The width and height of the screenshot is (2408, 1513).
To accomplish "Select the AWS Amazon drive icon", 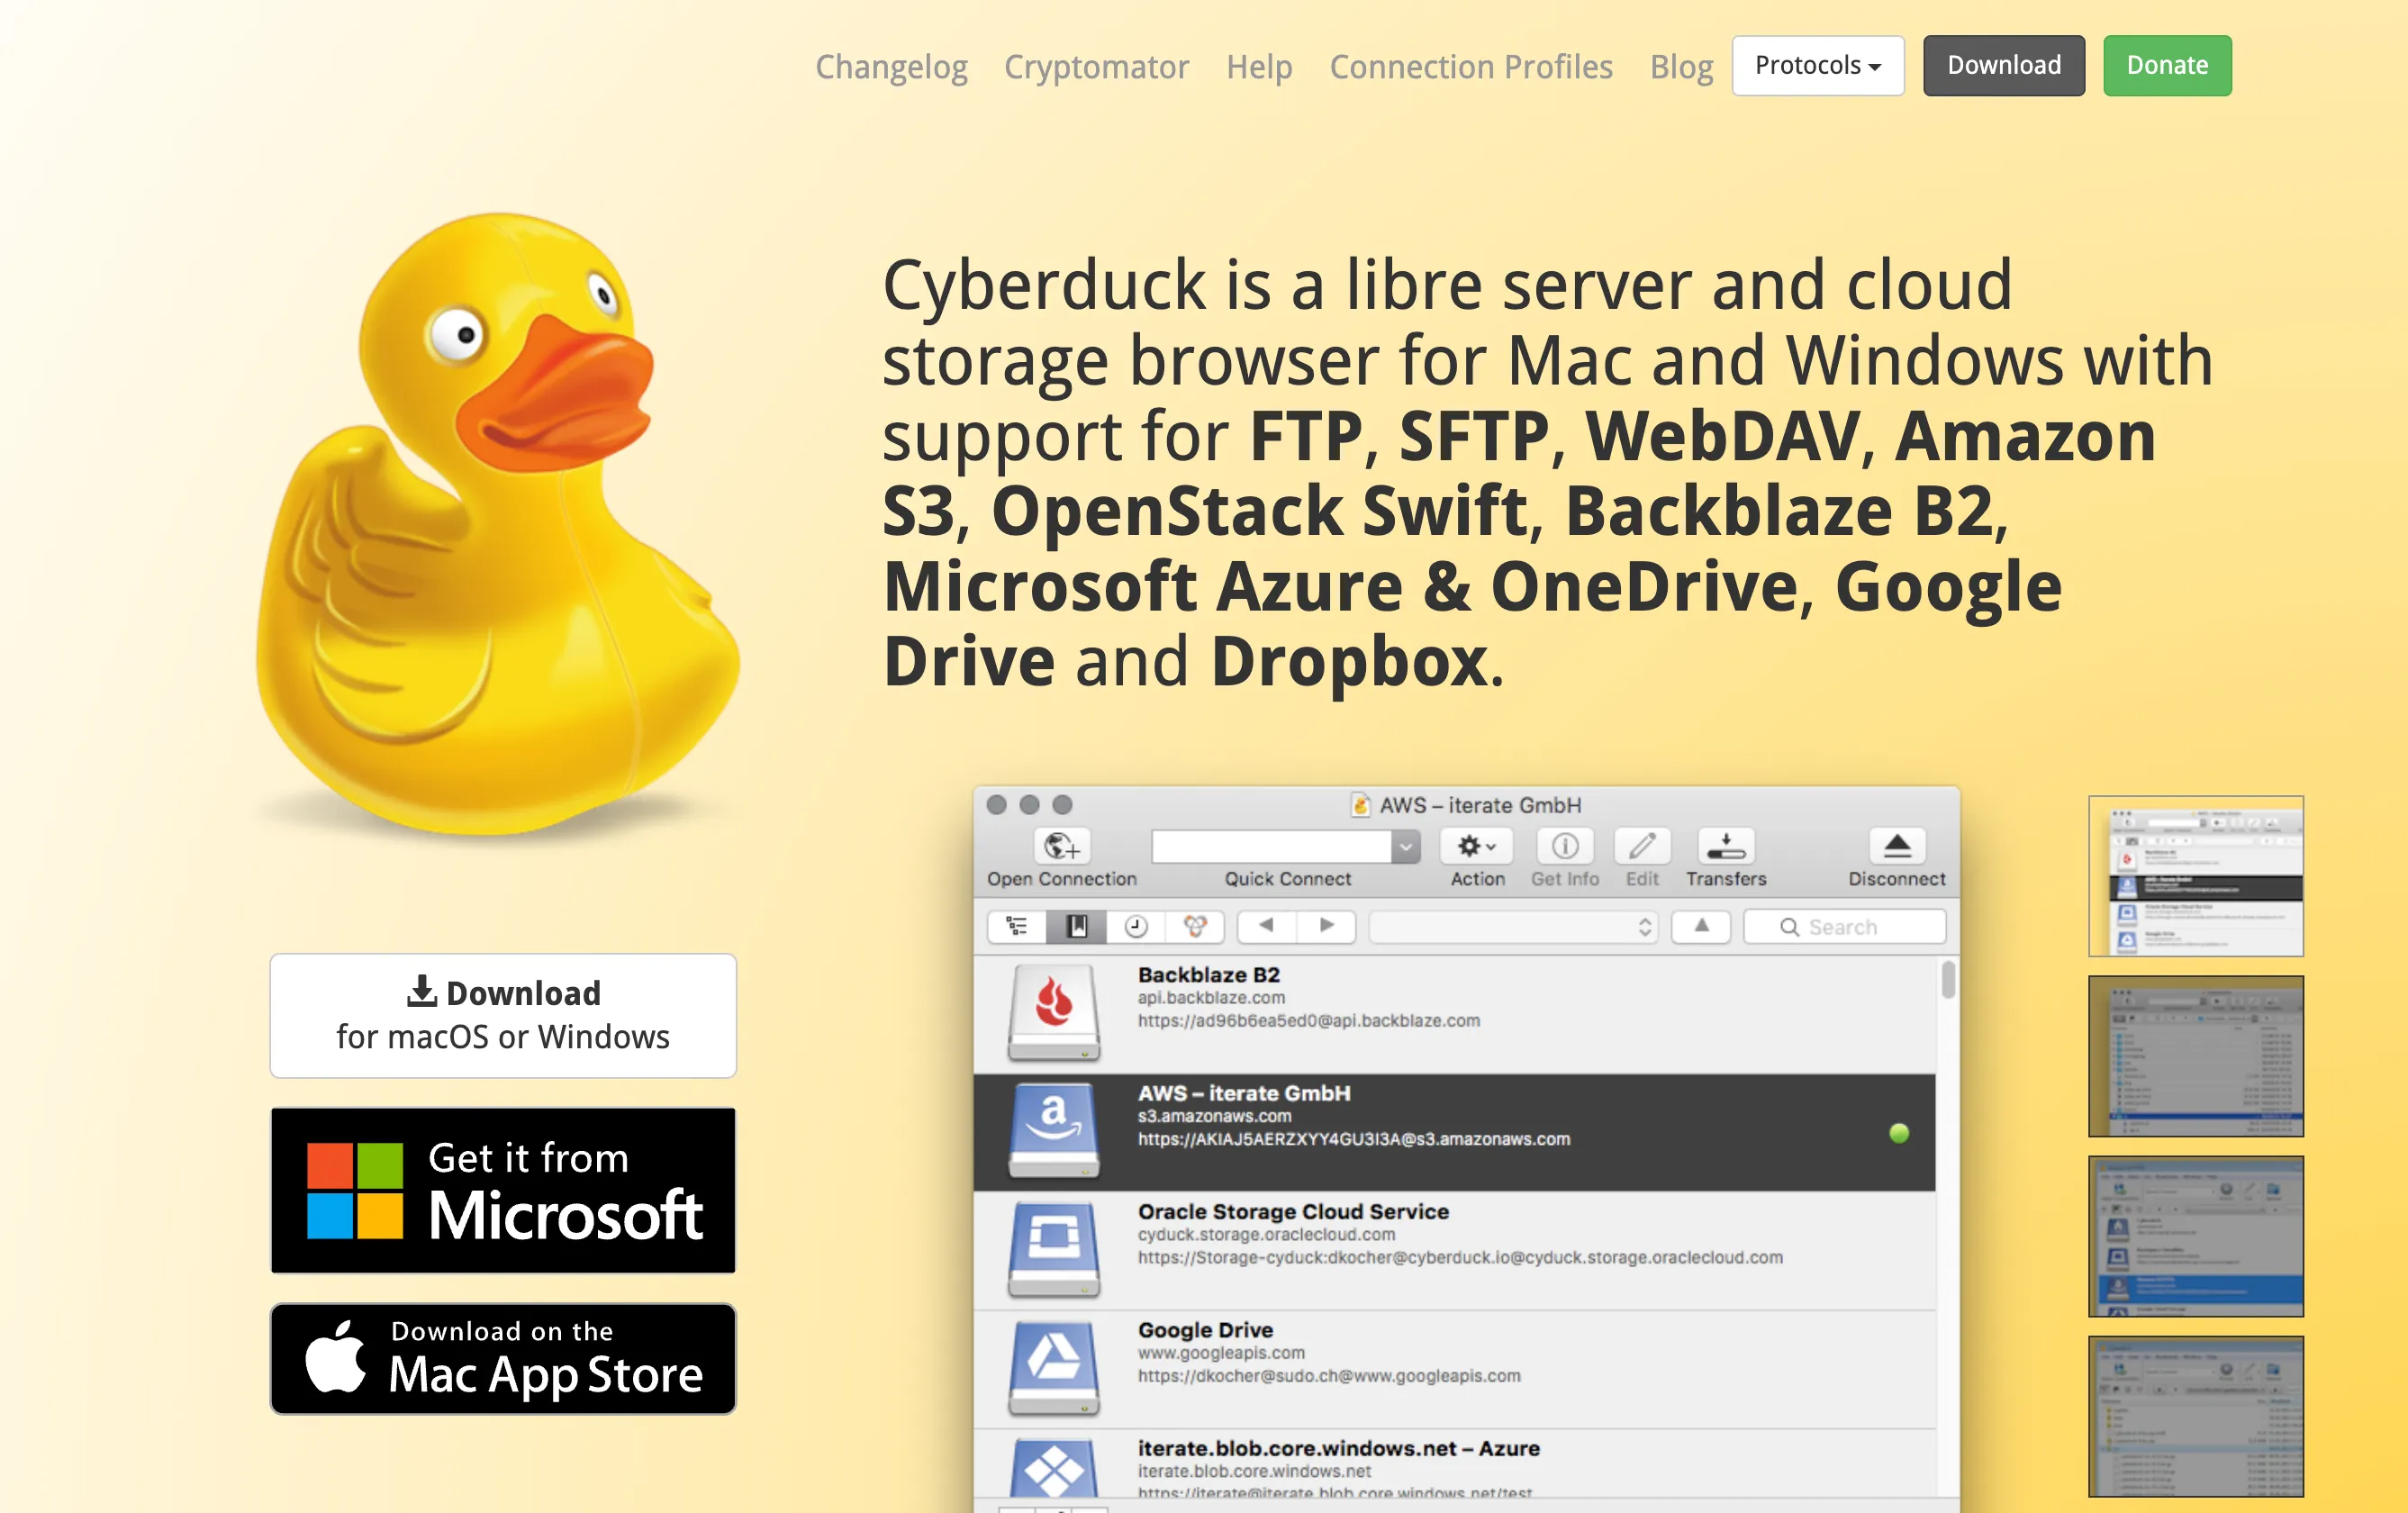I will coord(1053,1130).
